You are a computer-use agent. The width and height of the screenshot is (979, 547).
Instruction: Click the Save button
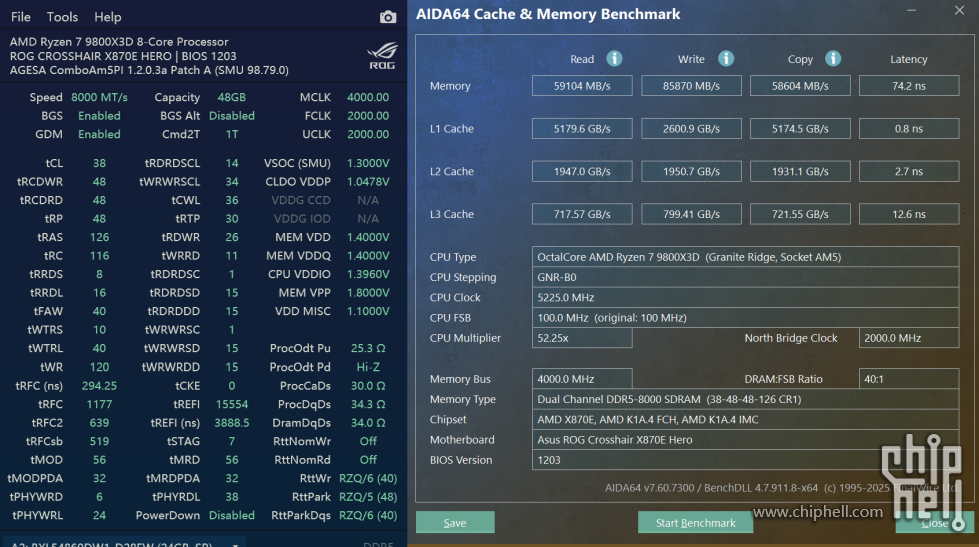(455, 523)
